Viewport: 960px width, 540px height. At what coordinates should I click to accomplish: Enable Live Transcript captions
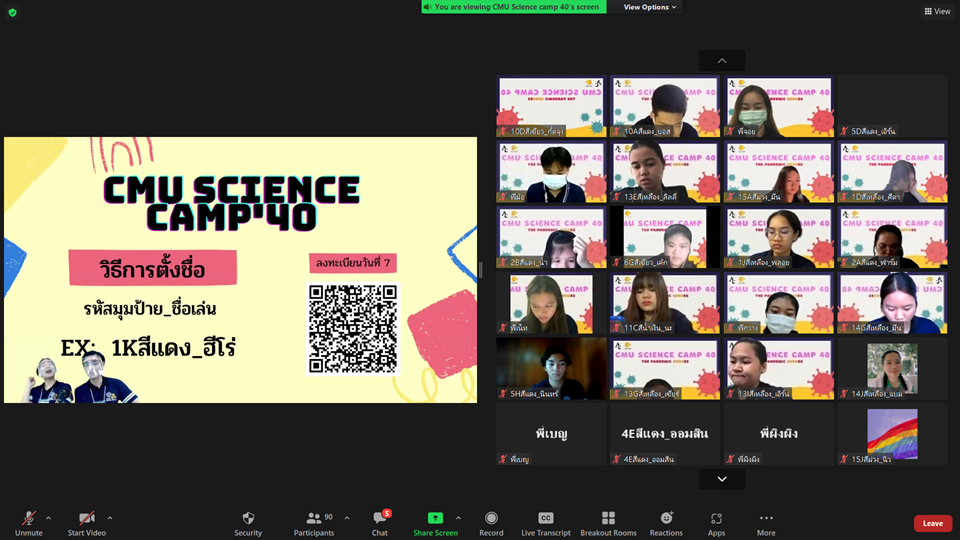click(x=546, y=518)
